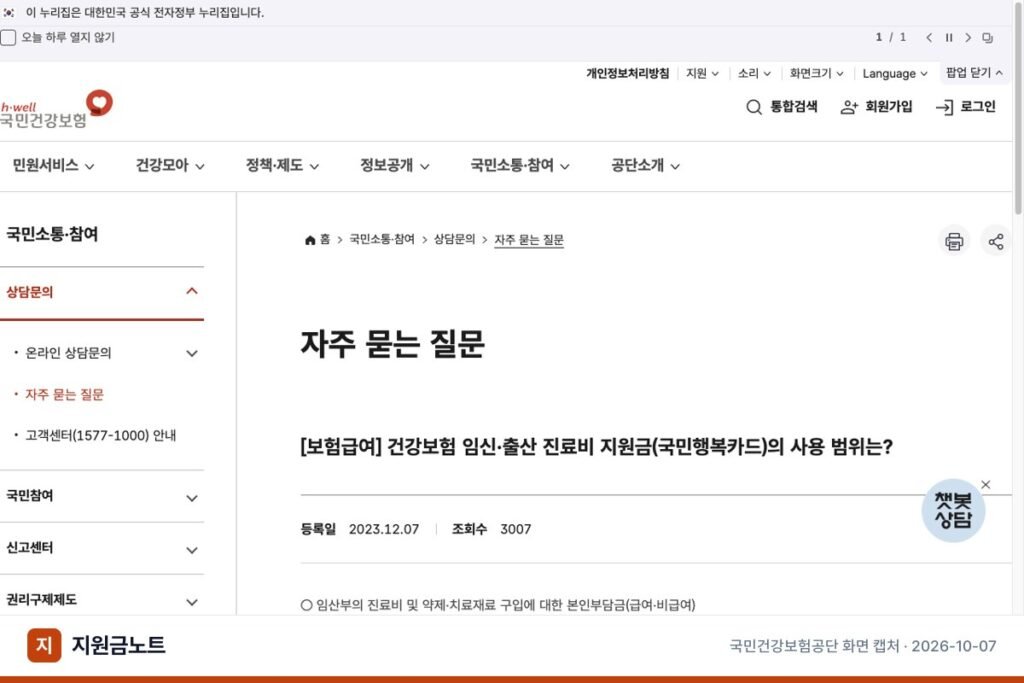Click 회원가입 sign-up link
Viewport: 1024px width, 683px height.
pos(876,106)
